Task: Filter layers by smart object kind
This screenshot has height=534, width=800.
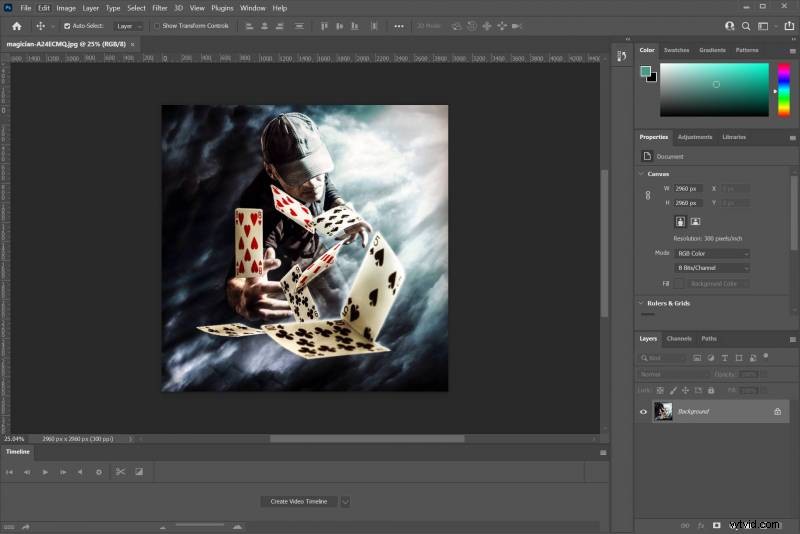Action: (x=753, y=358)
